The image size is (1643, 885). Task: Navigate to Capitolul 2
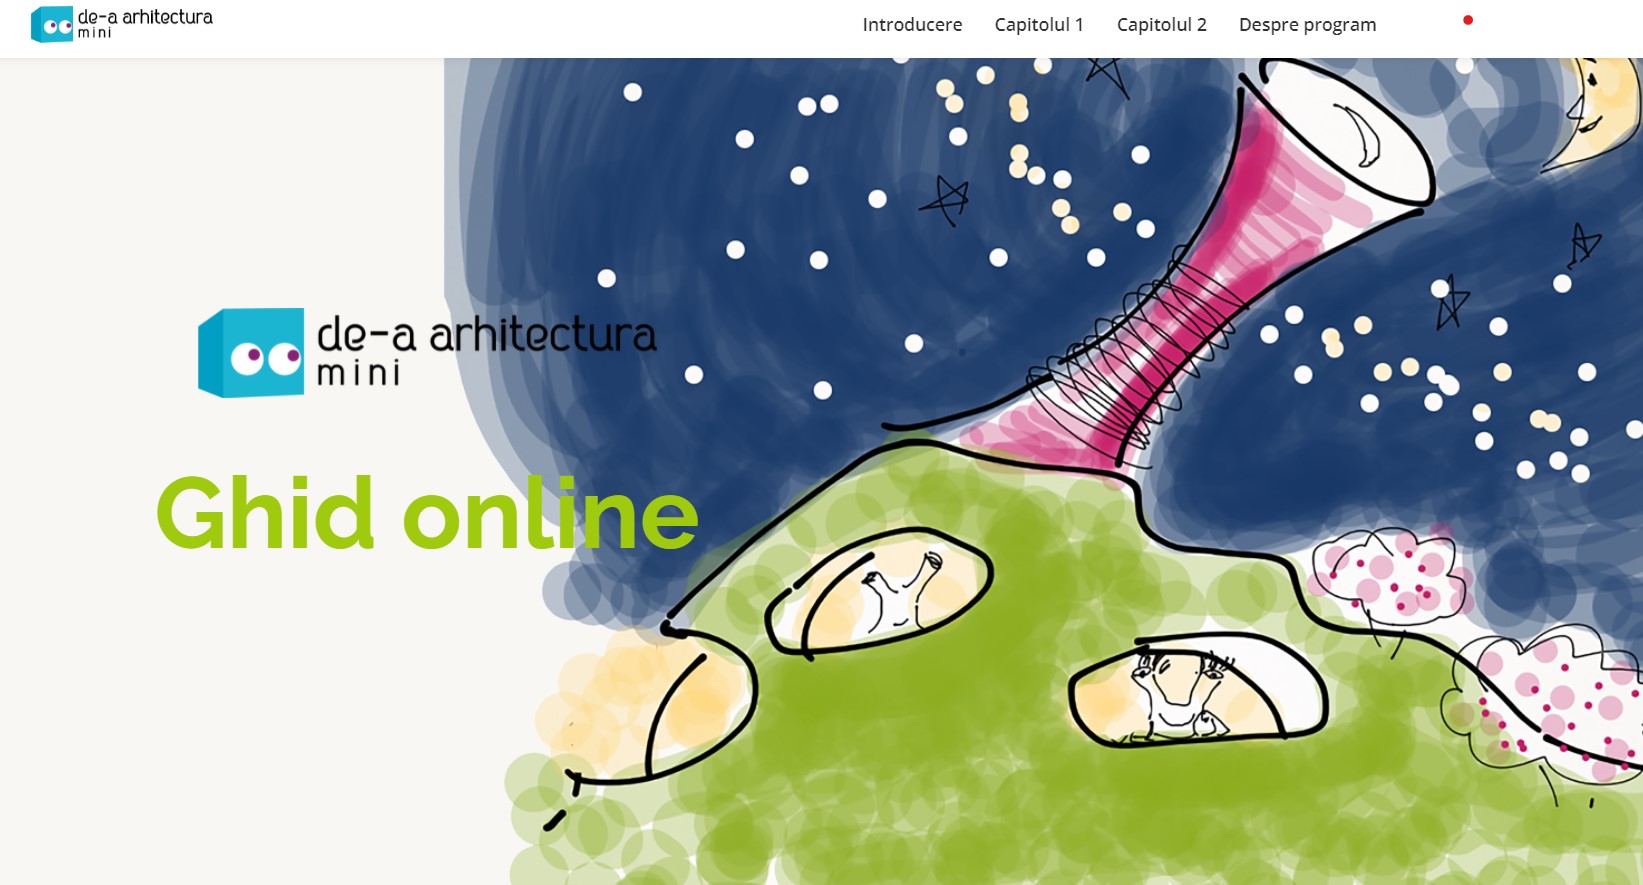click(1161, 25)
